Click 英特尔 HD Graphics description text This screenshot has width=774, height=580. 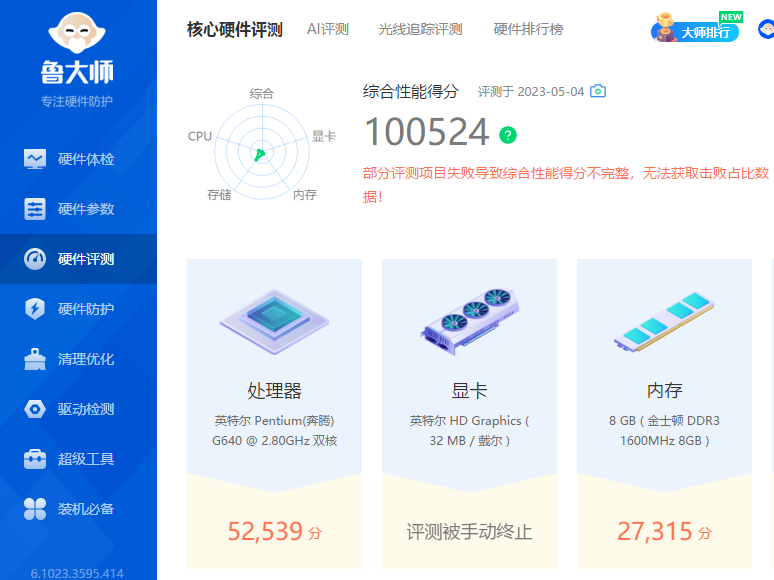tap(469, 430)
